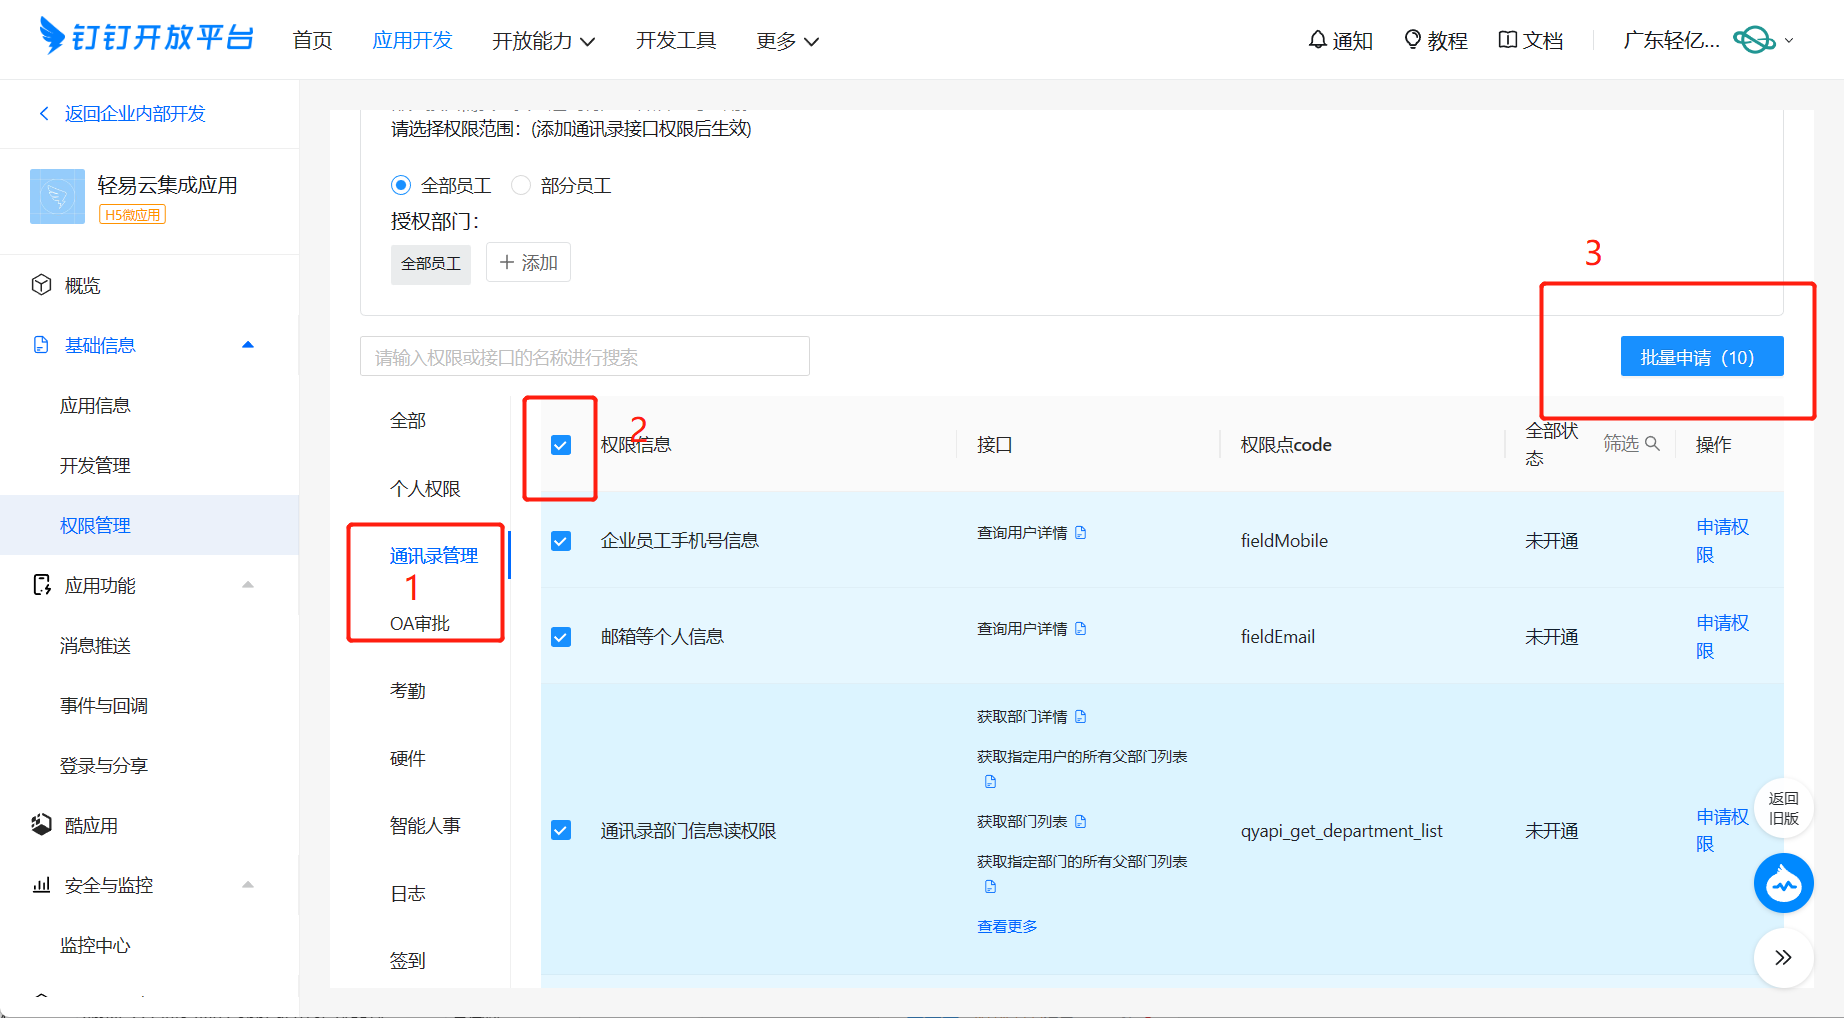Select 监控中心 in the sidebar
1844x1018 pixels.
point(95,945)
